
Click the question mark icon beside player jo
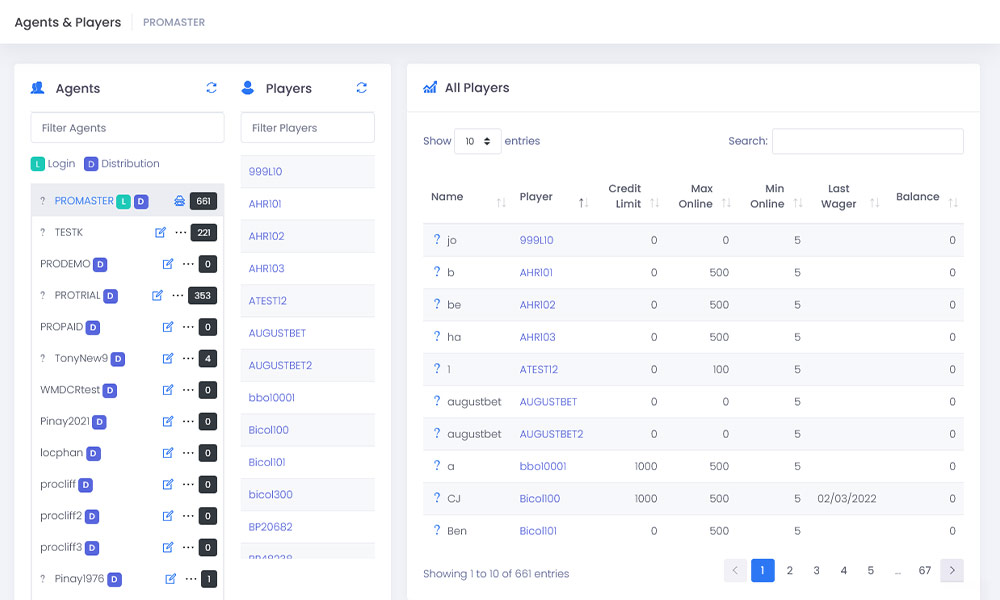[437, 240]
